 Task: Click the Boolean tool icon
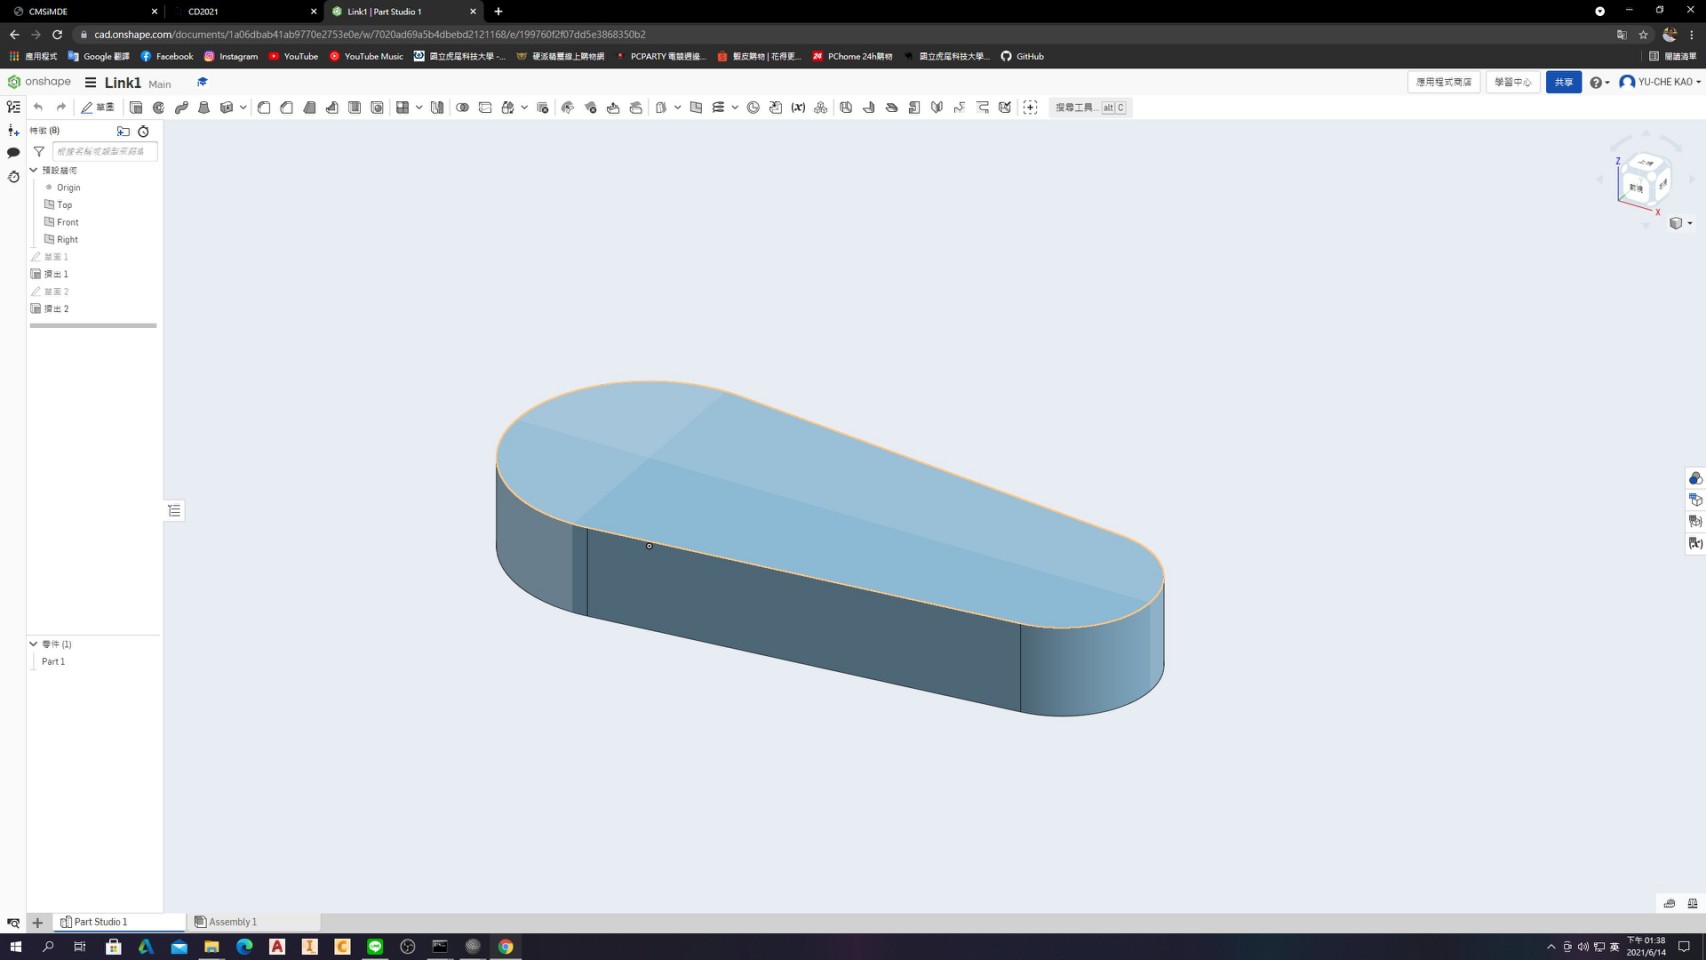coord(463,107)
